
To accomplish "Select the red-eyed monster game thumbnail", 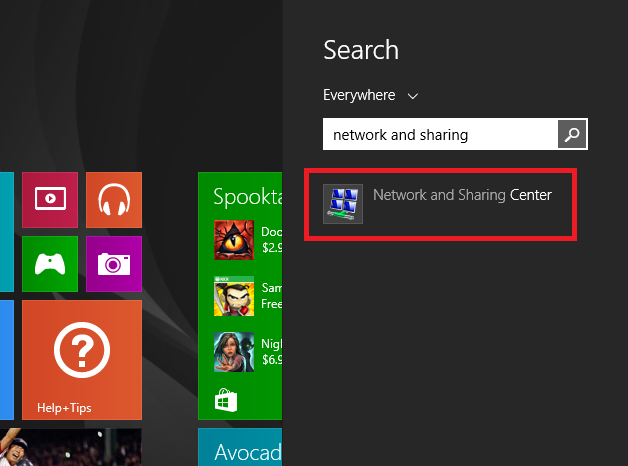I will point(234,239).
